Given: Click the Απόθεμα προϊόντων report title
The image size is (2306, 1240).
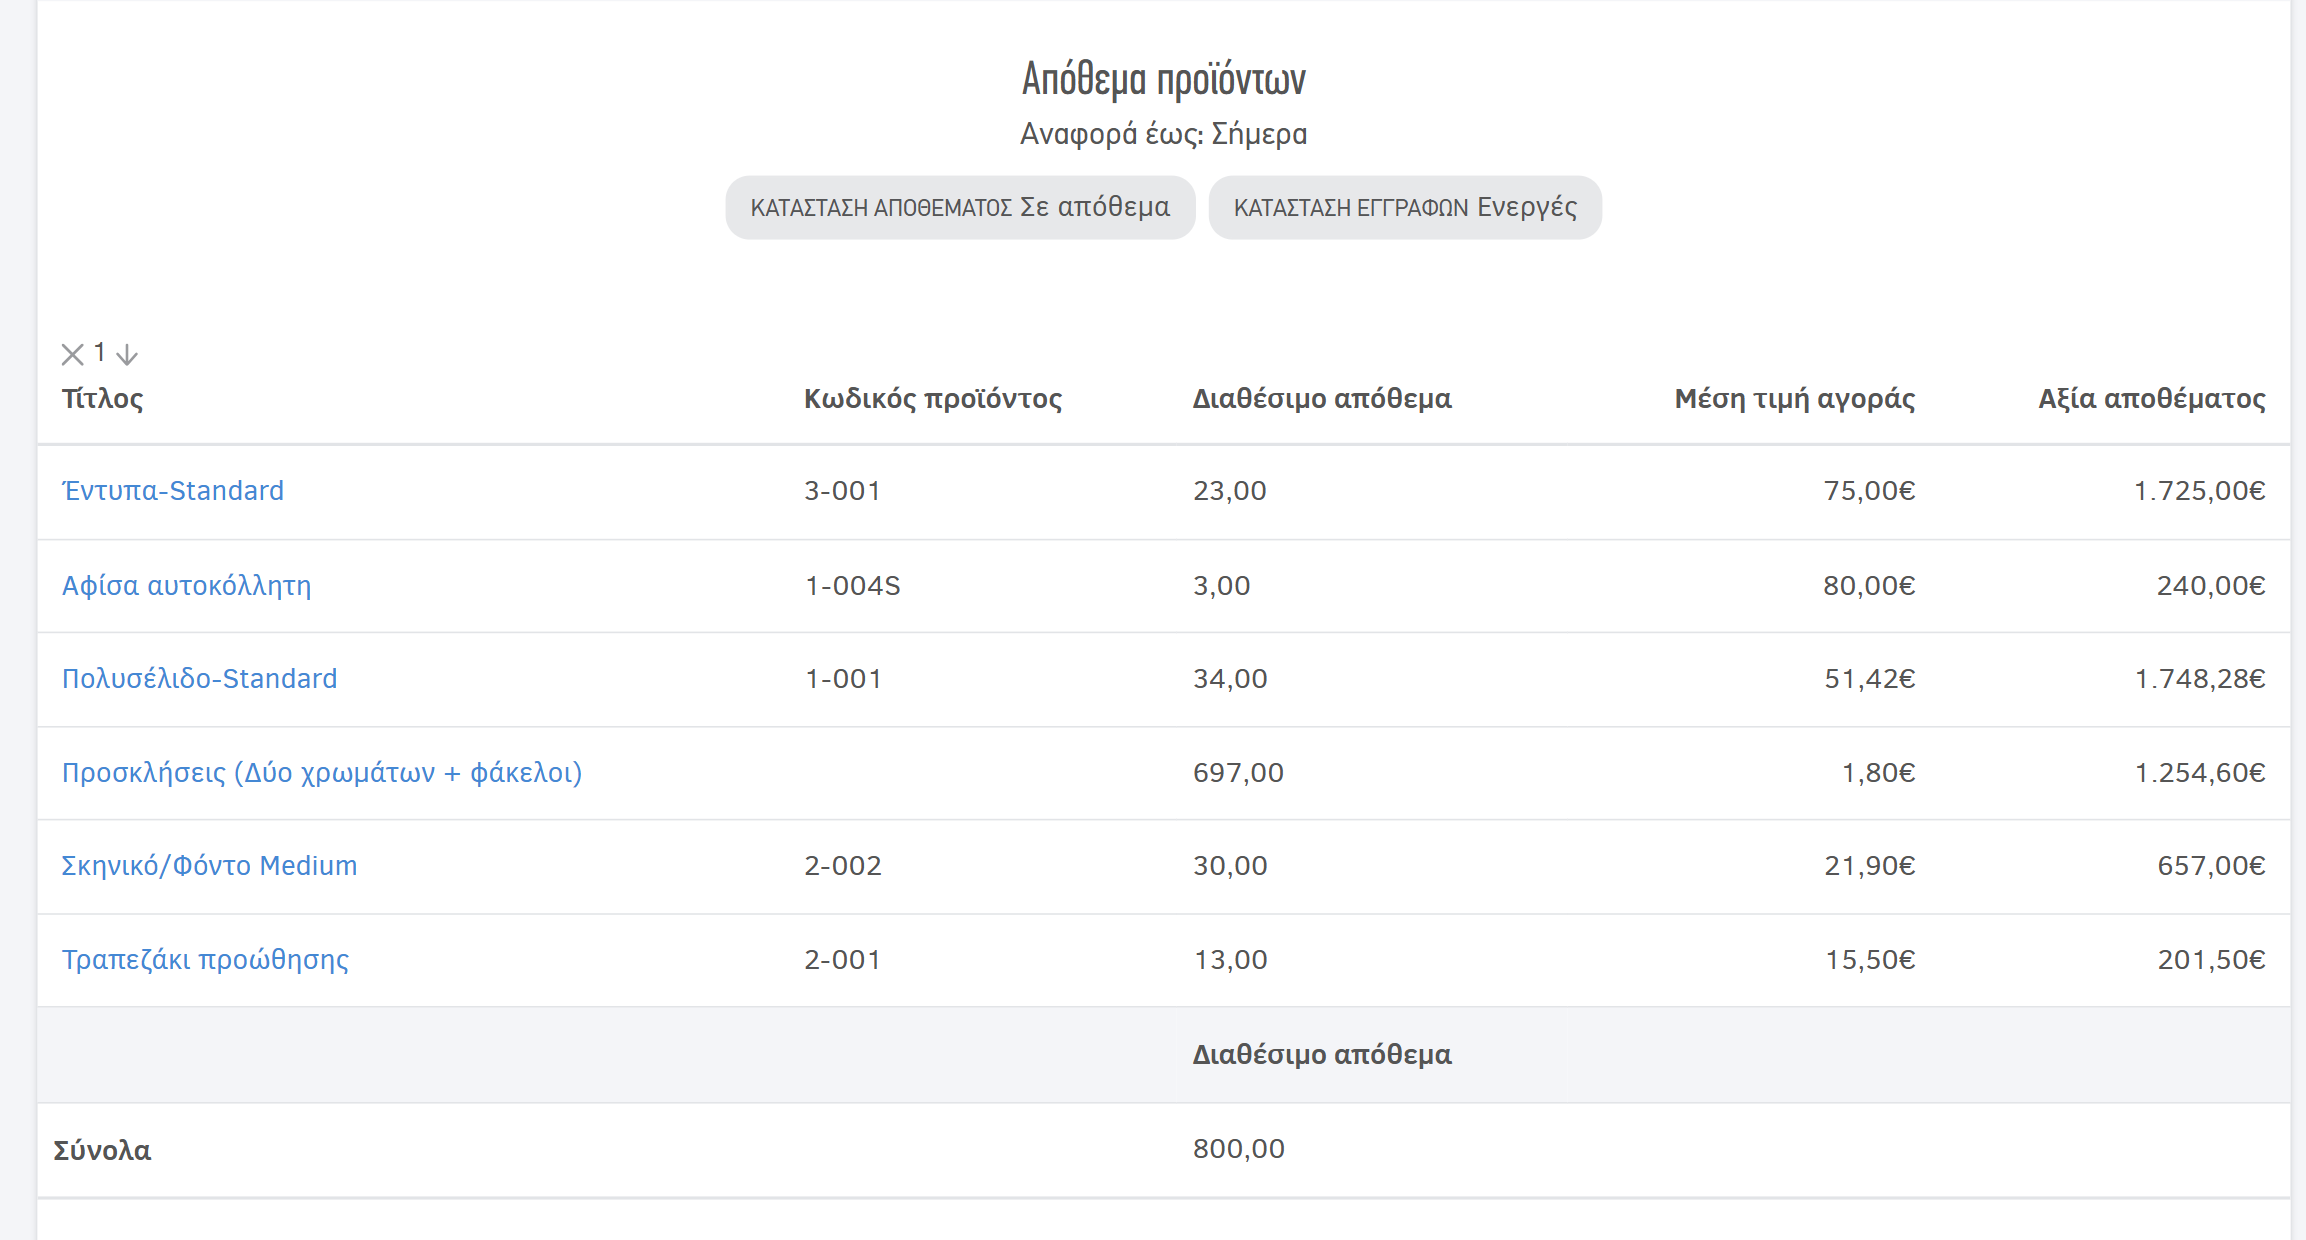Looking at the screenshot, I should (1164, 79).
